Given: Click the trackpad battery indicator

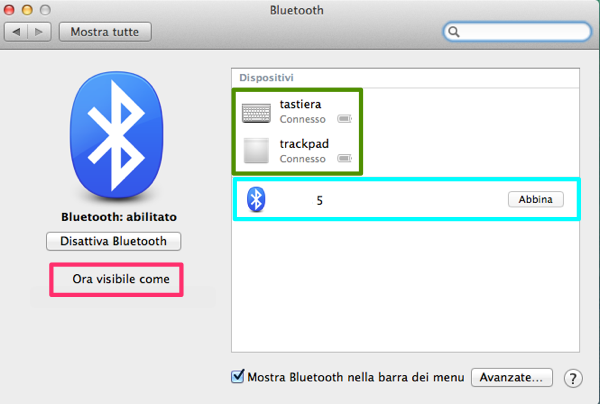Looking at the screenshot, I should (344, 158).
